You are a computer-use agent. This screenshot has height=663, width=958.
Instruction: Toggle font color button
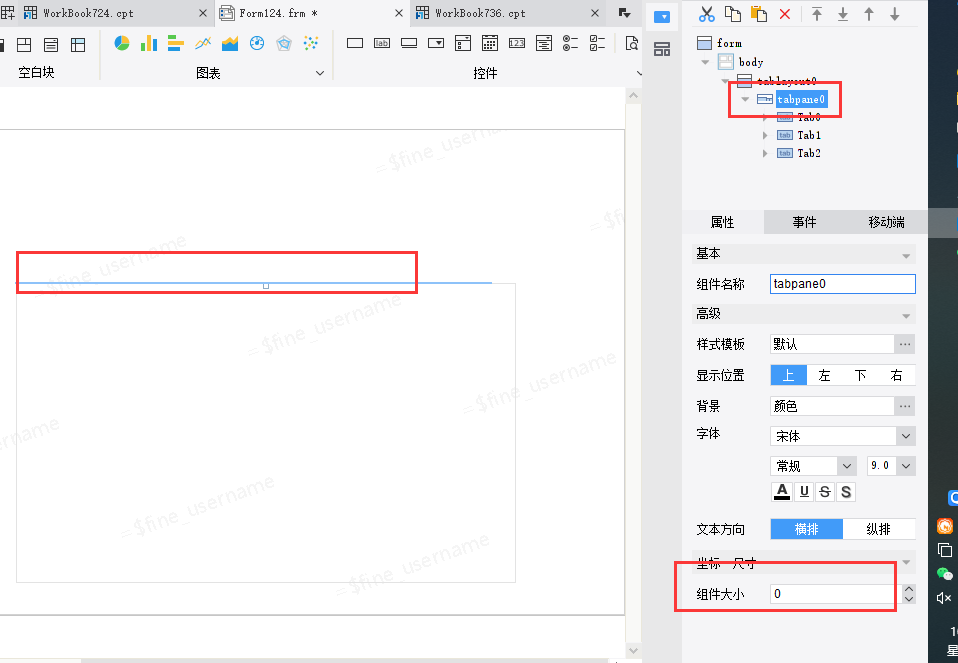click(782, 491)
